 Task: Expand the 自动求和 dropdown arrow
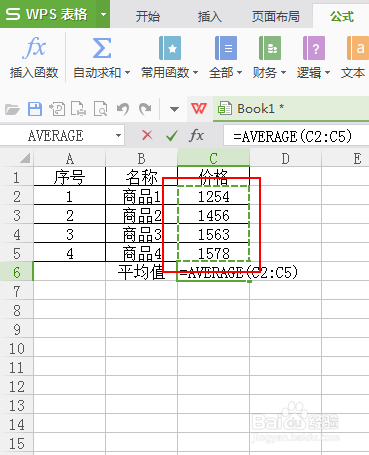tap(127, 72)
